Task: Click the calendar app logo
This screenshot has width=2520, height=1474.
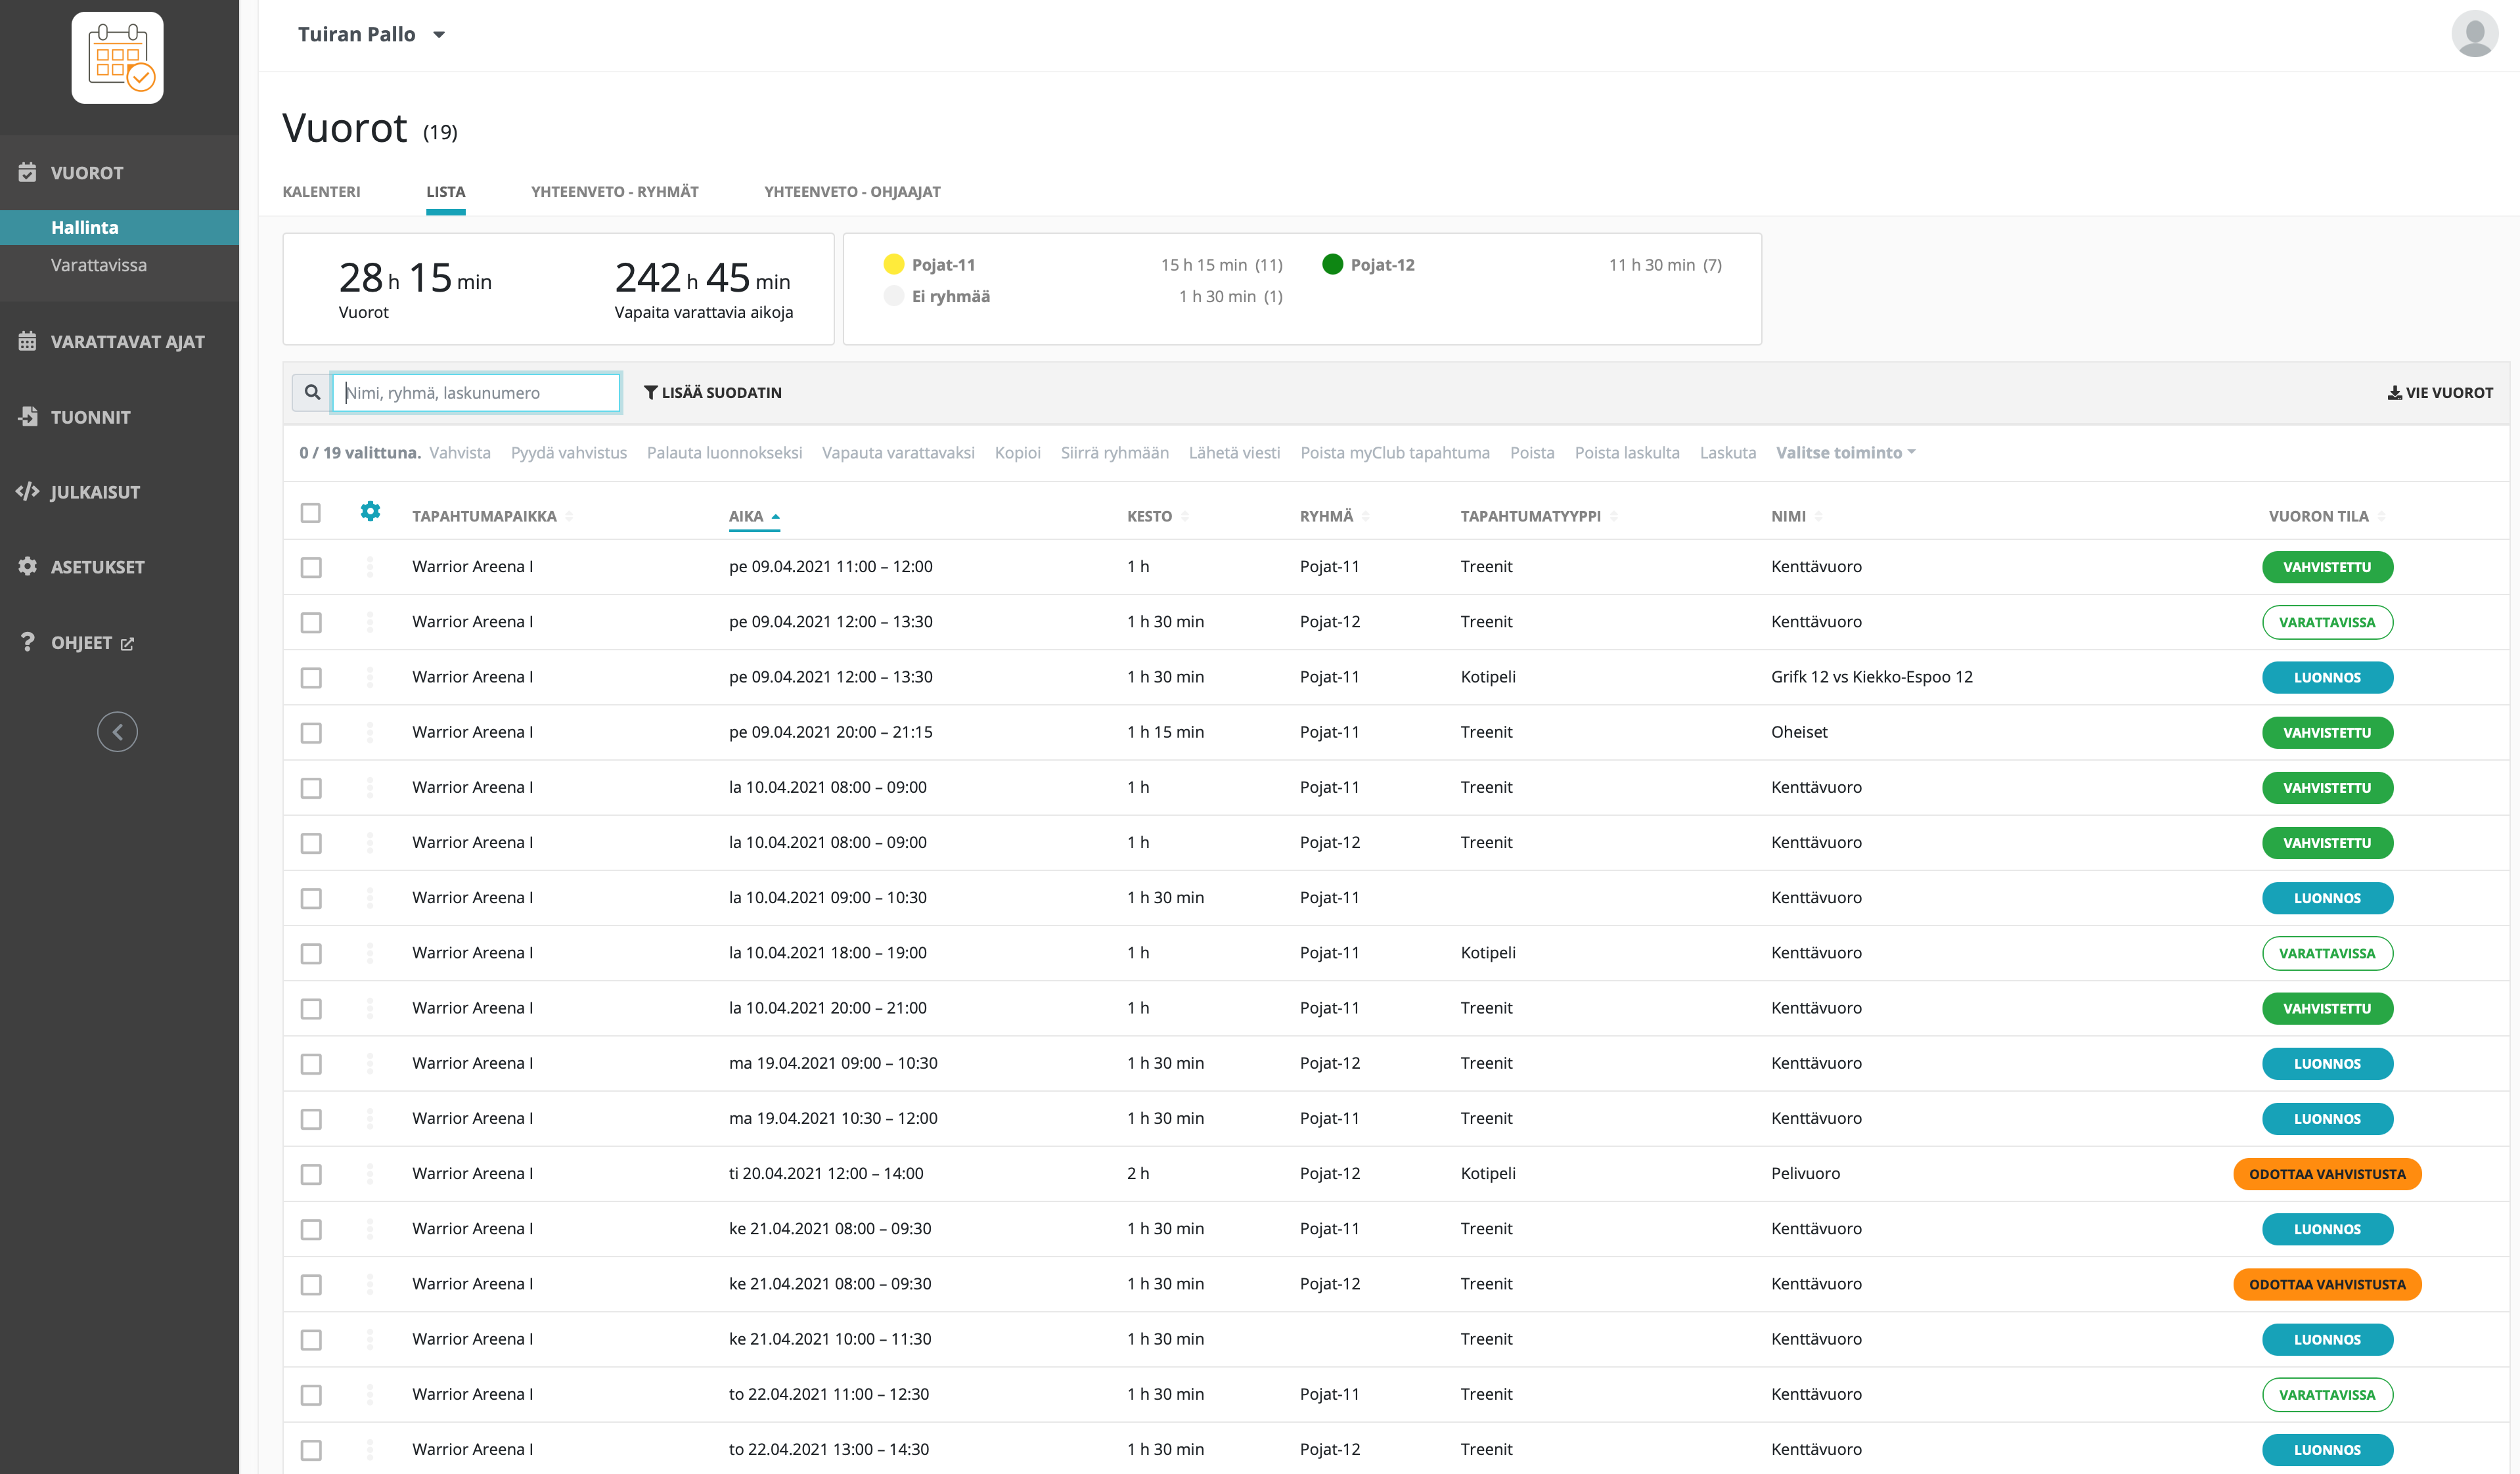Action: point(117,57)
